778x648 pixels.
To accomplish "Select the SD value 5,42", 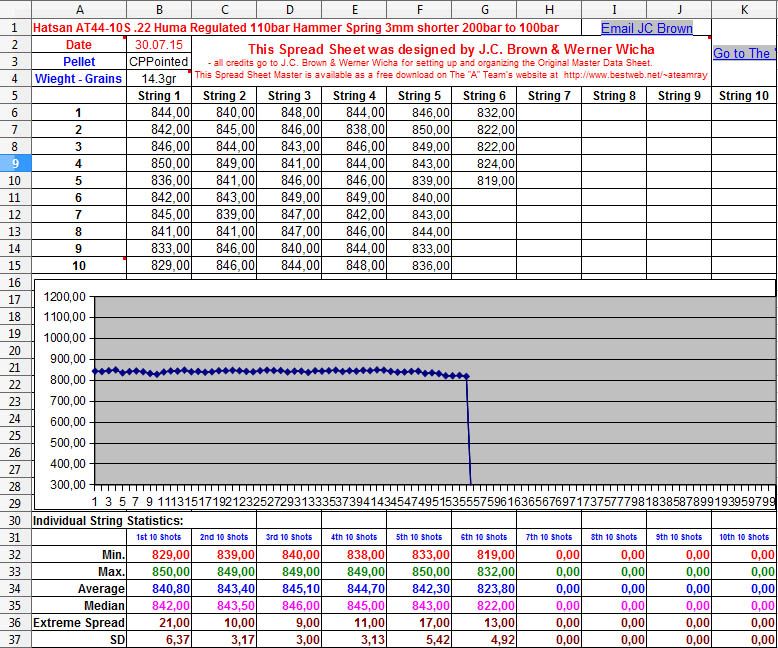I will [x=419, y=639].
